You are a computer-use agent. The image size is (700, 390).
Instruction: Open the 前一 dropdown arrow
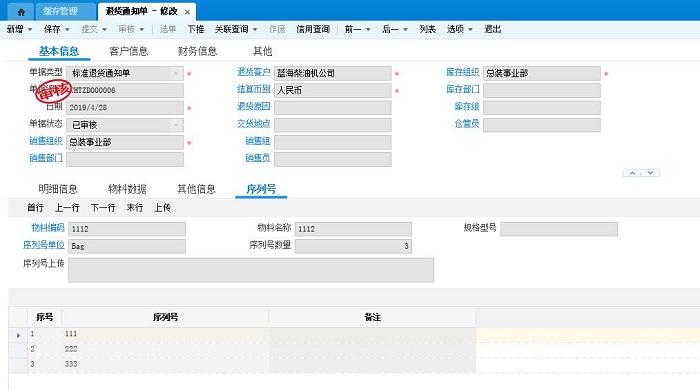368,29
